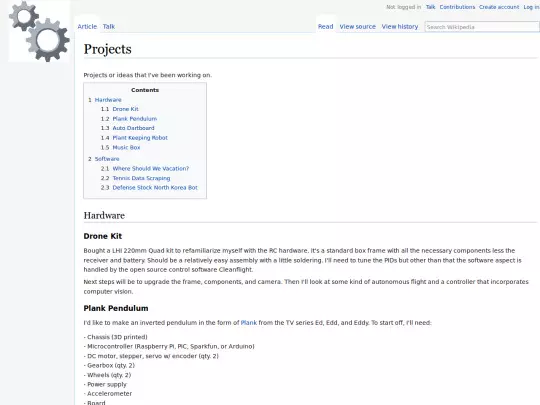Click 'DC motor, stepper, servo' list line

tap(151, 356)
